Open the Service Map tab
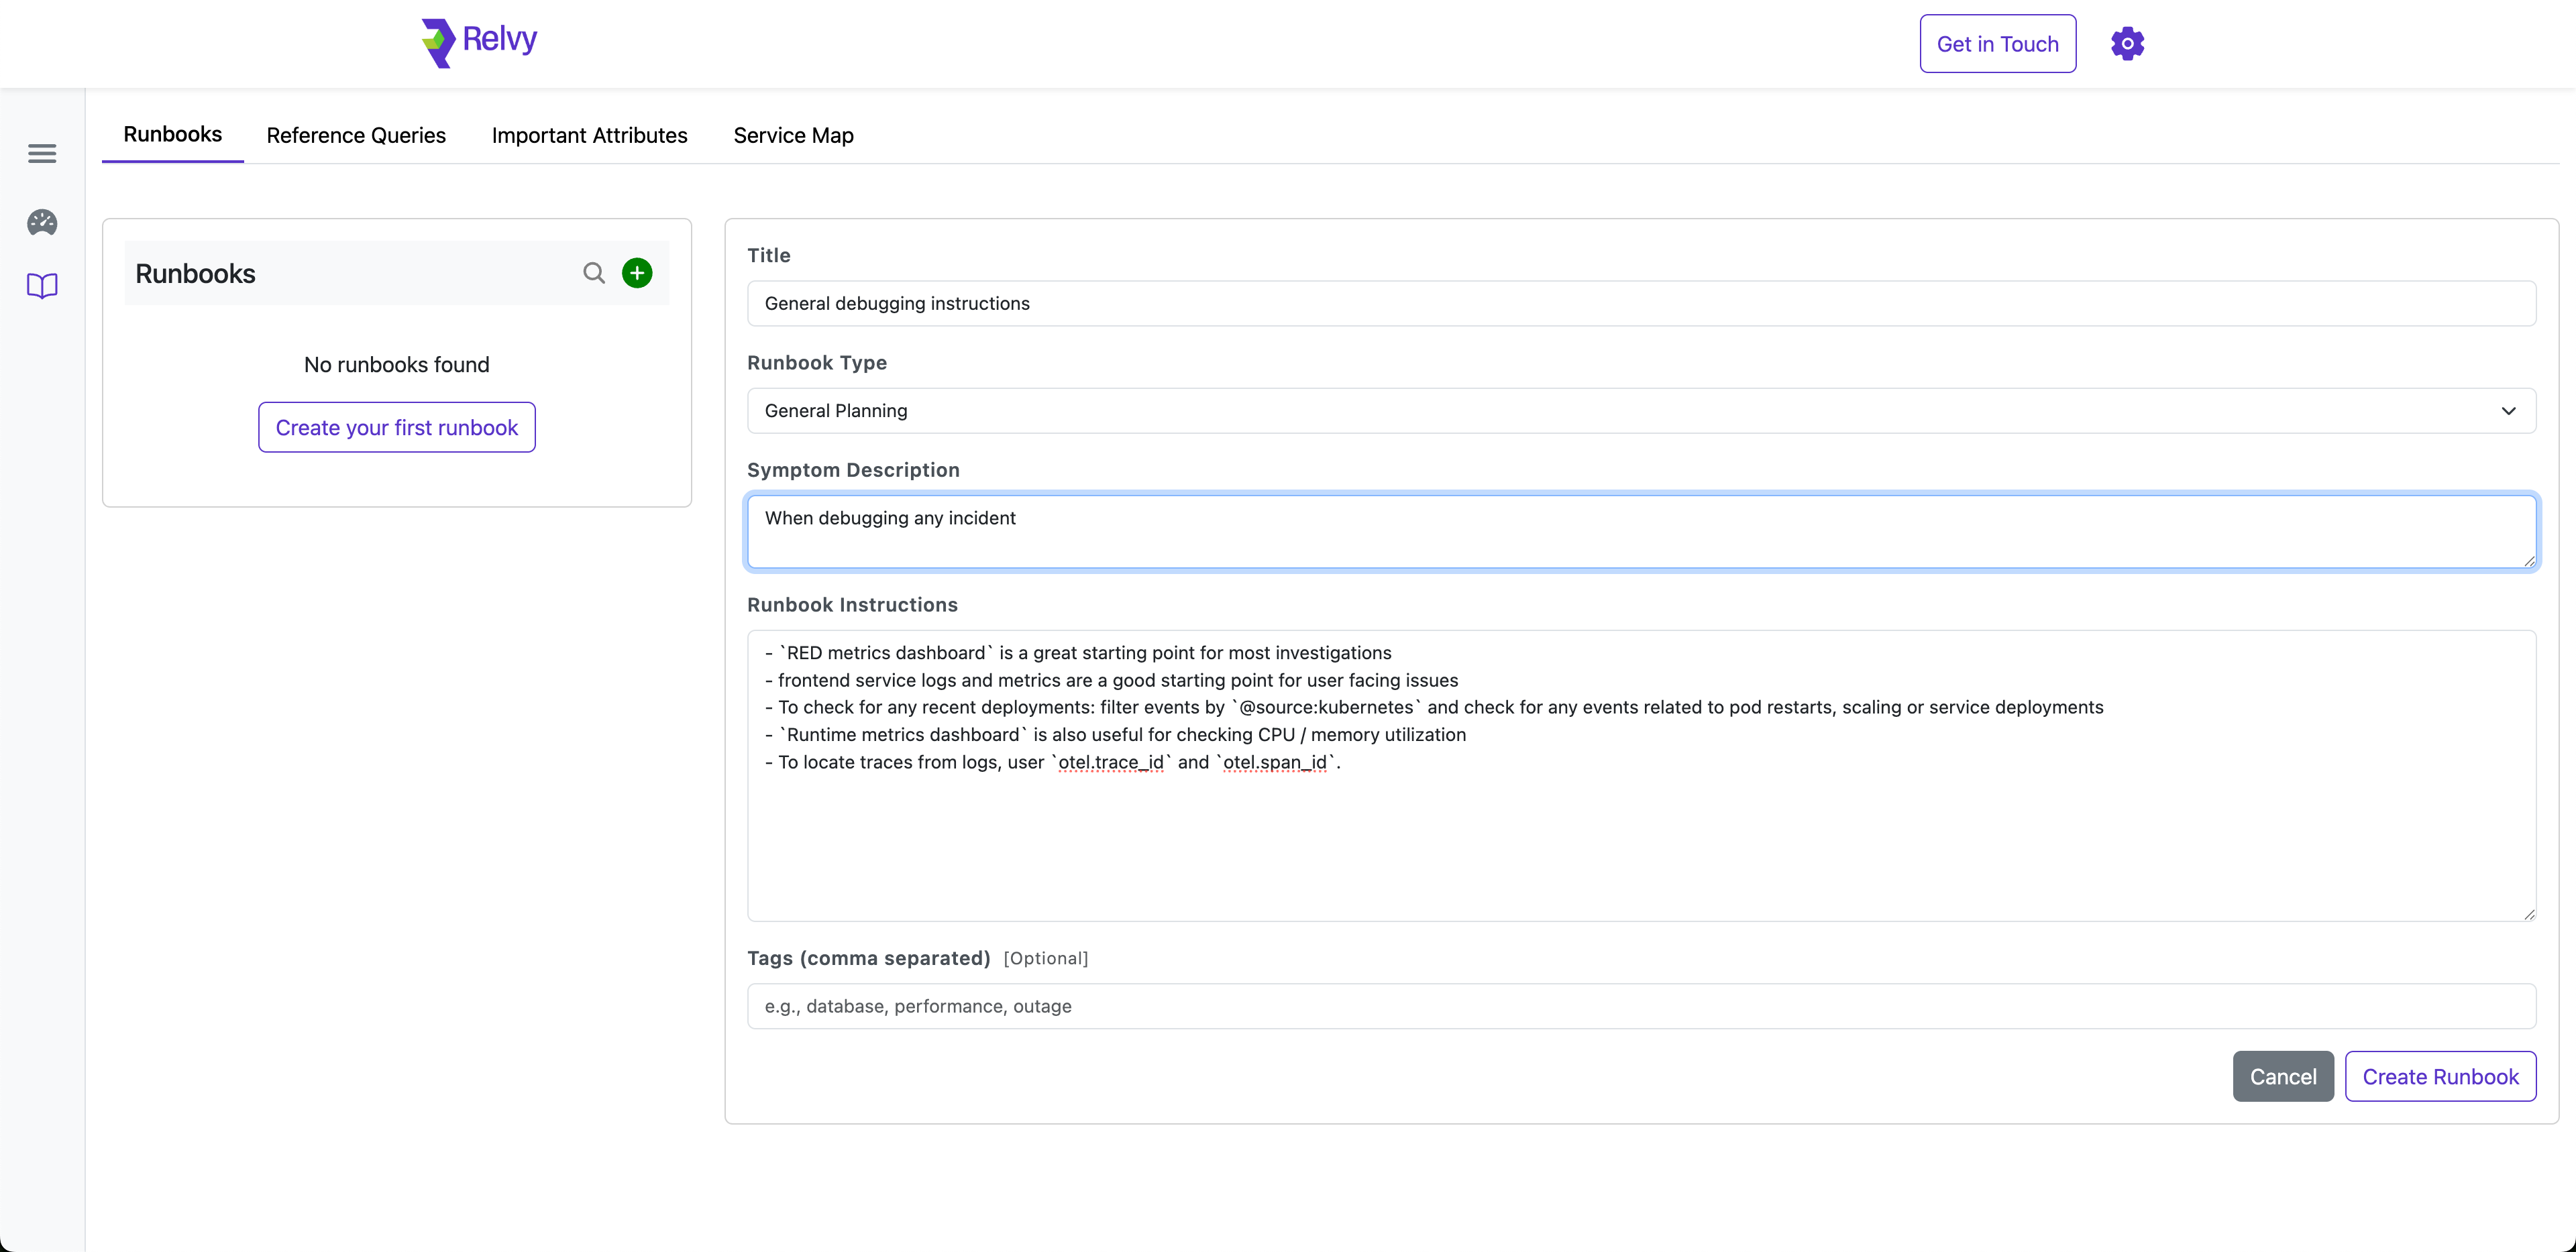The height and width of the screenshot is (1252, 2576). tap(792, 135)
